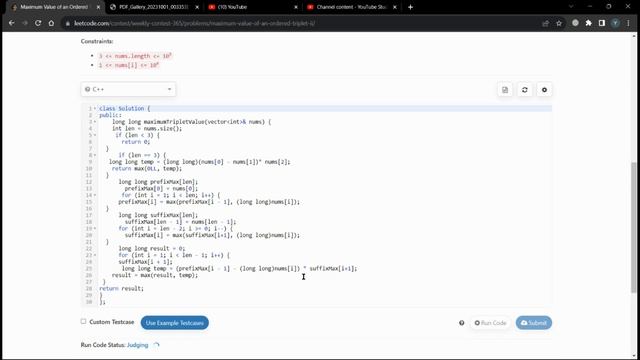640x360 pixels.
Task: Click Use Example Testcases button
Action: coord(175,323)
